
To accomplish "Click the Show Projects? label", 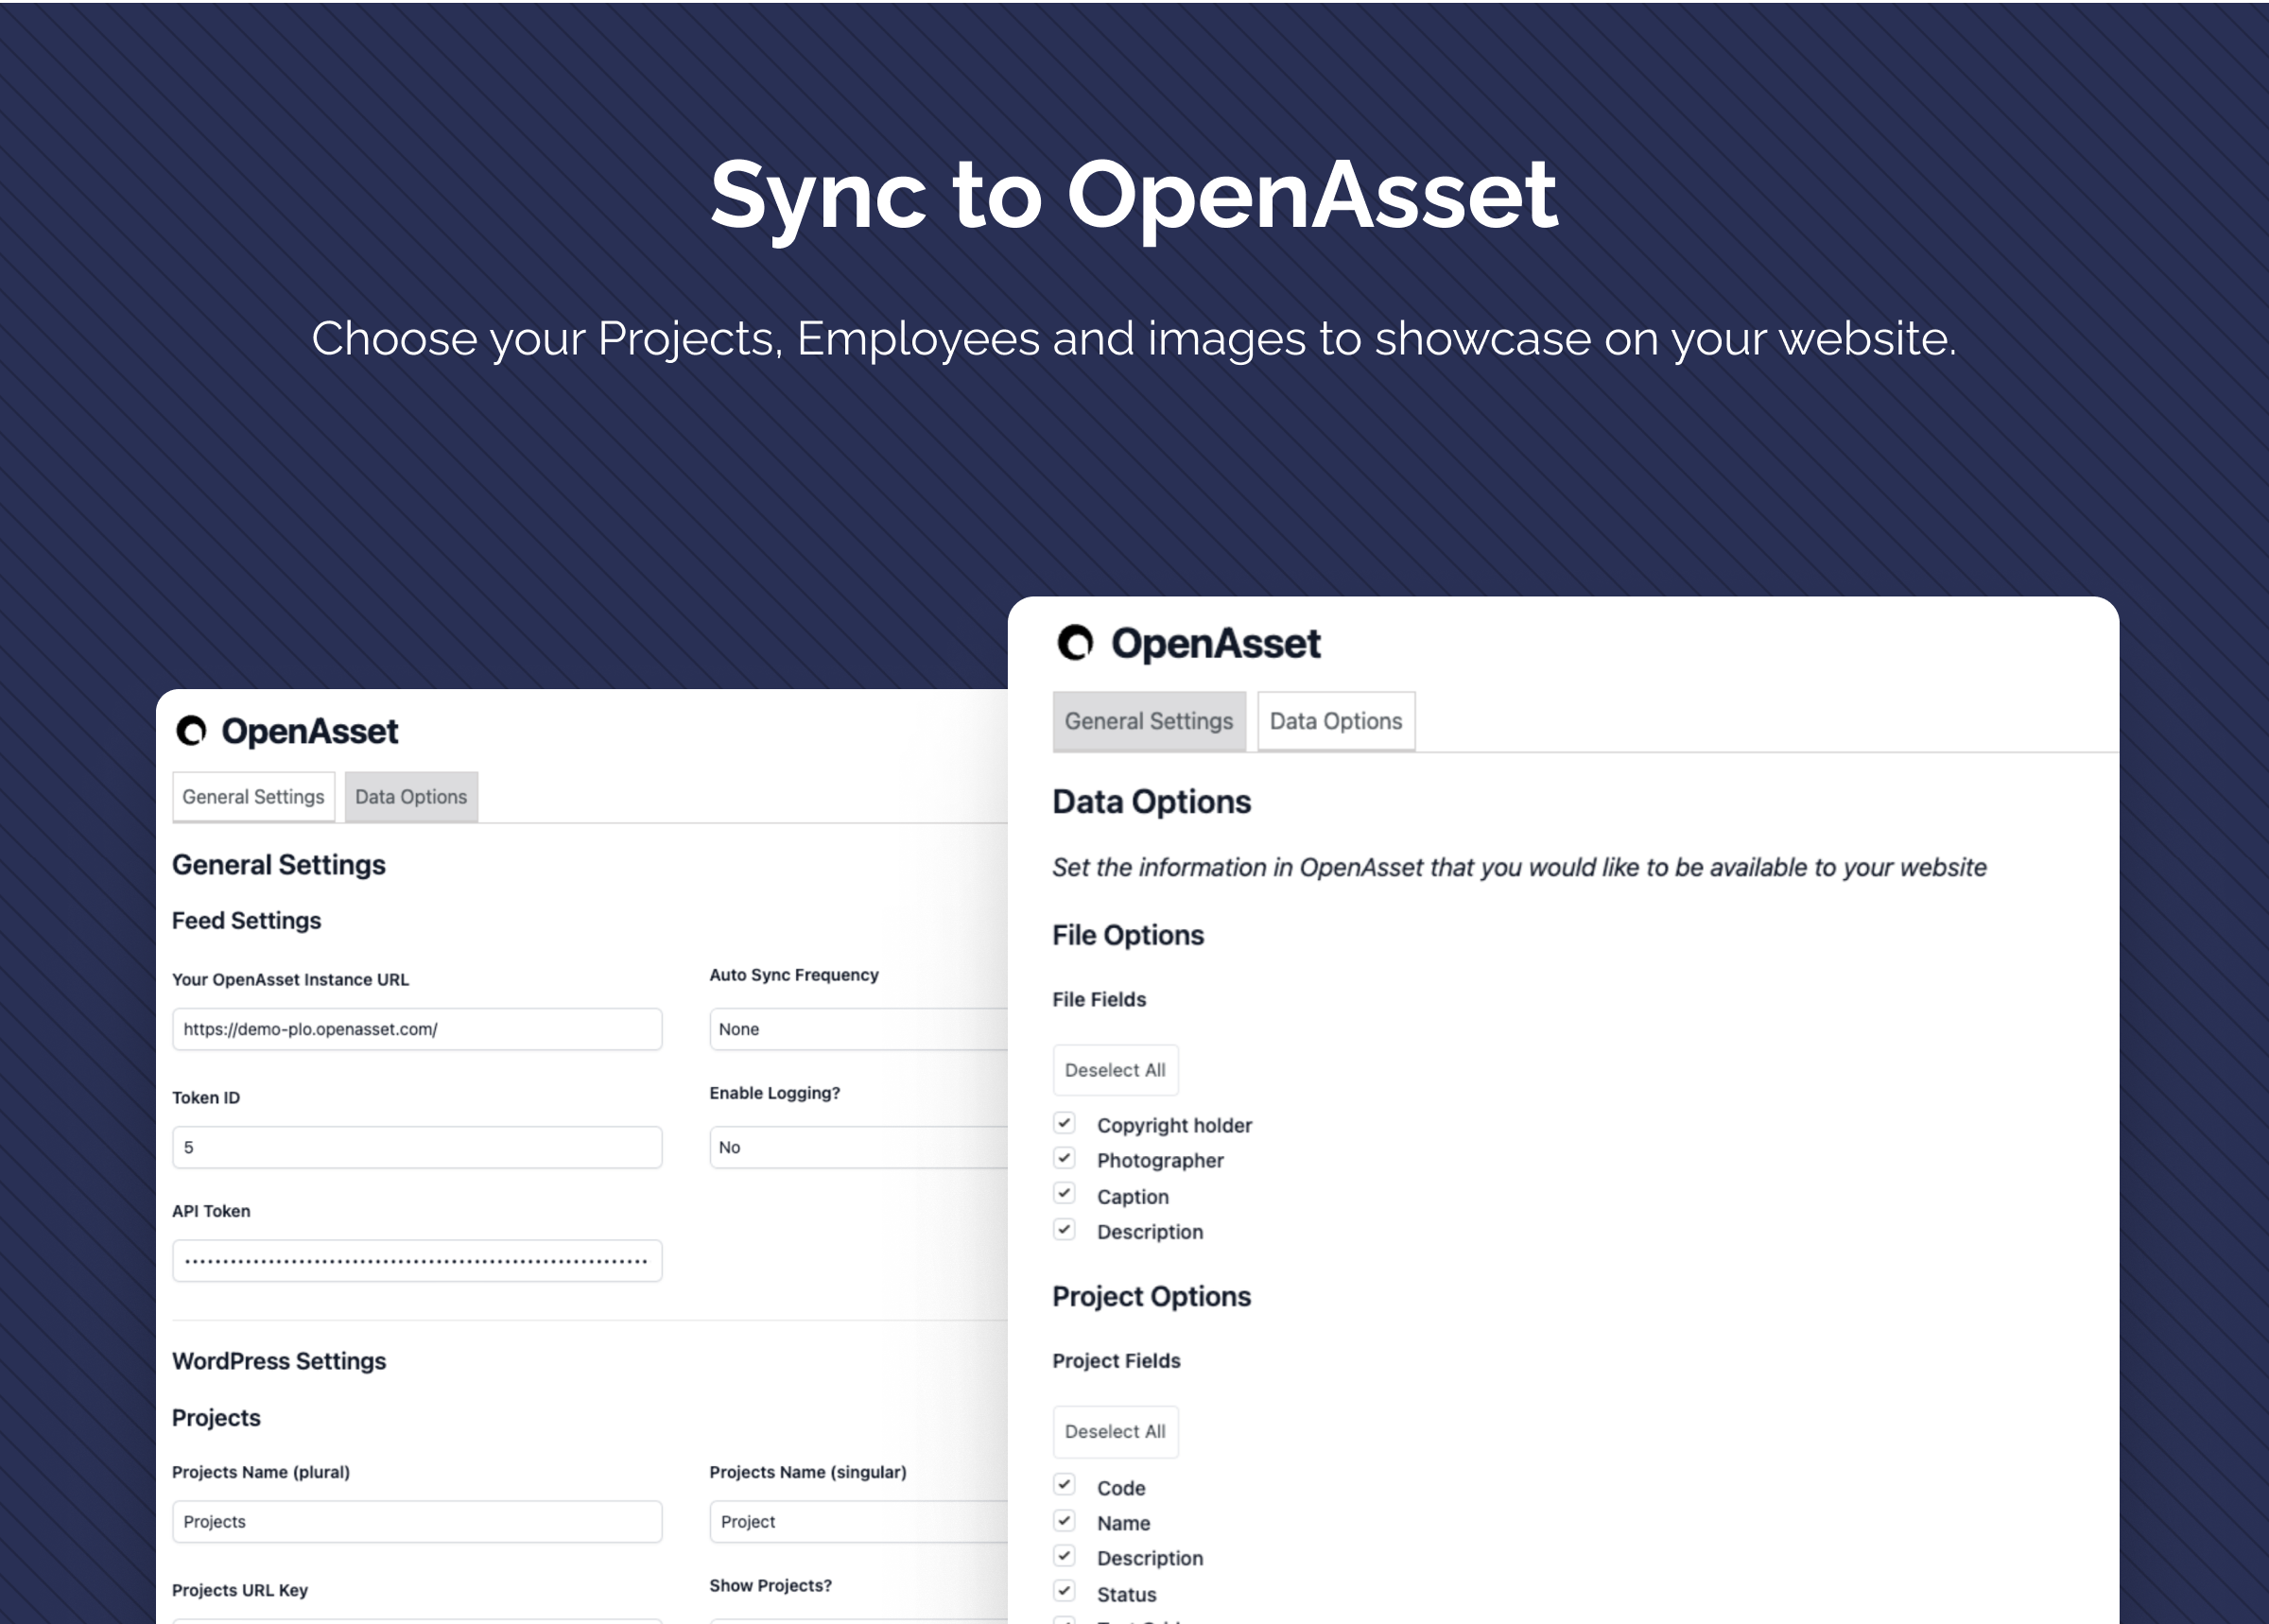I will (x=771, y=1586).
